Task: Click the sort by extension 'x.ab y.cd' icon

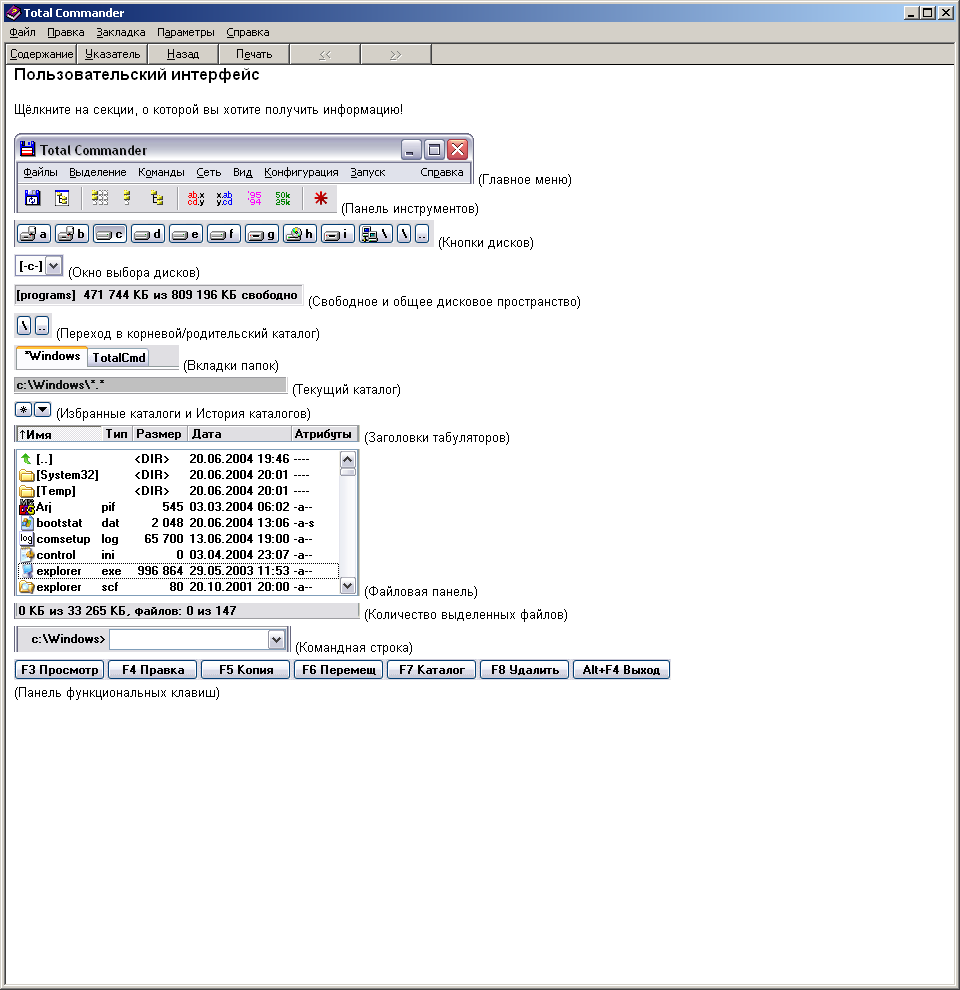Action: click(224, 198)
